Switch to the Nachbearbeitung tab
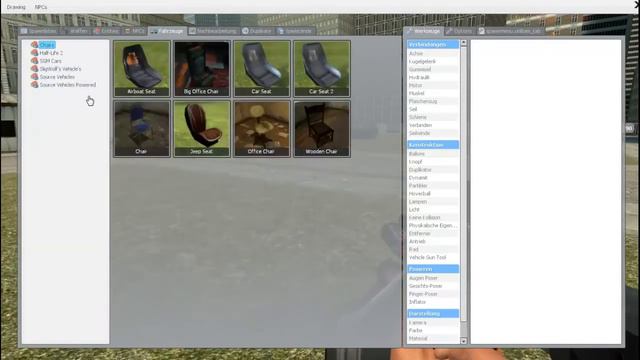Screen dimensions: 640x360 (213, 31)
